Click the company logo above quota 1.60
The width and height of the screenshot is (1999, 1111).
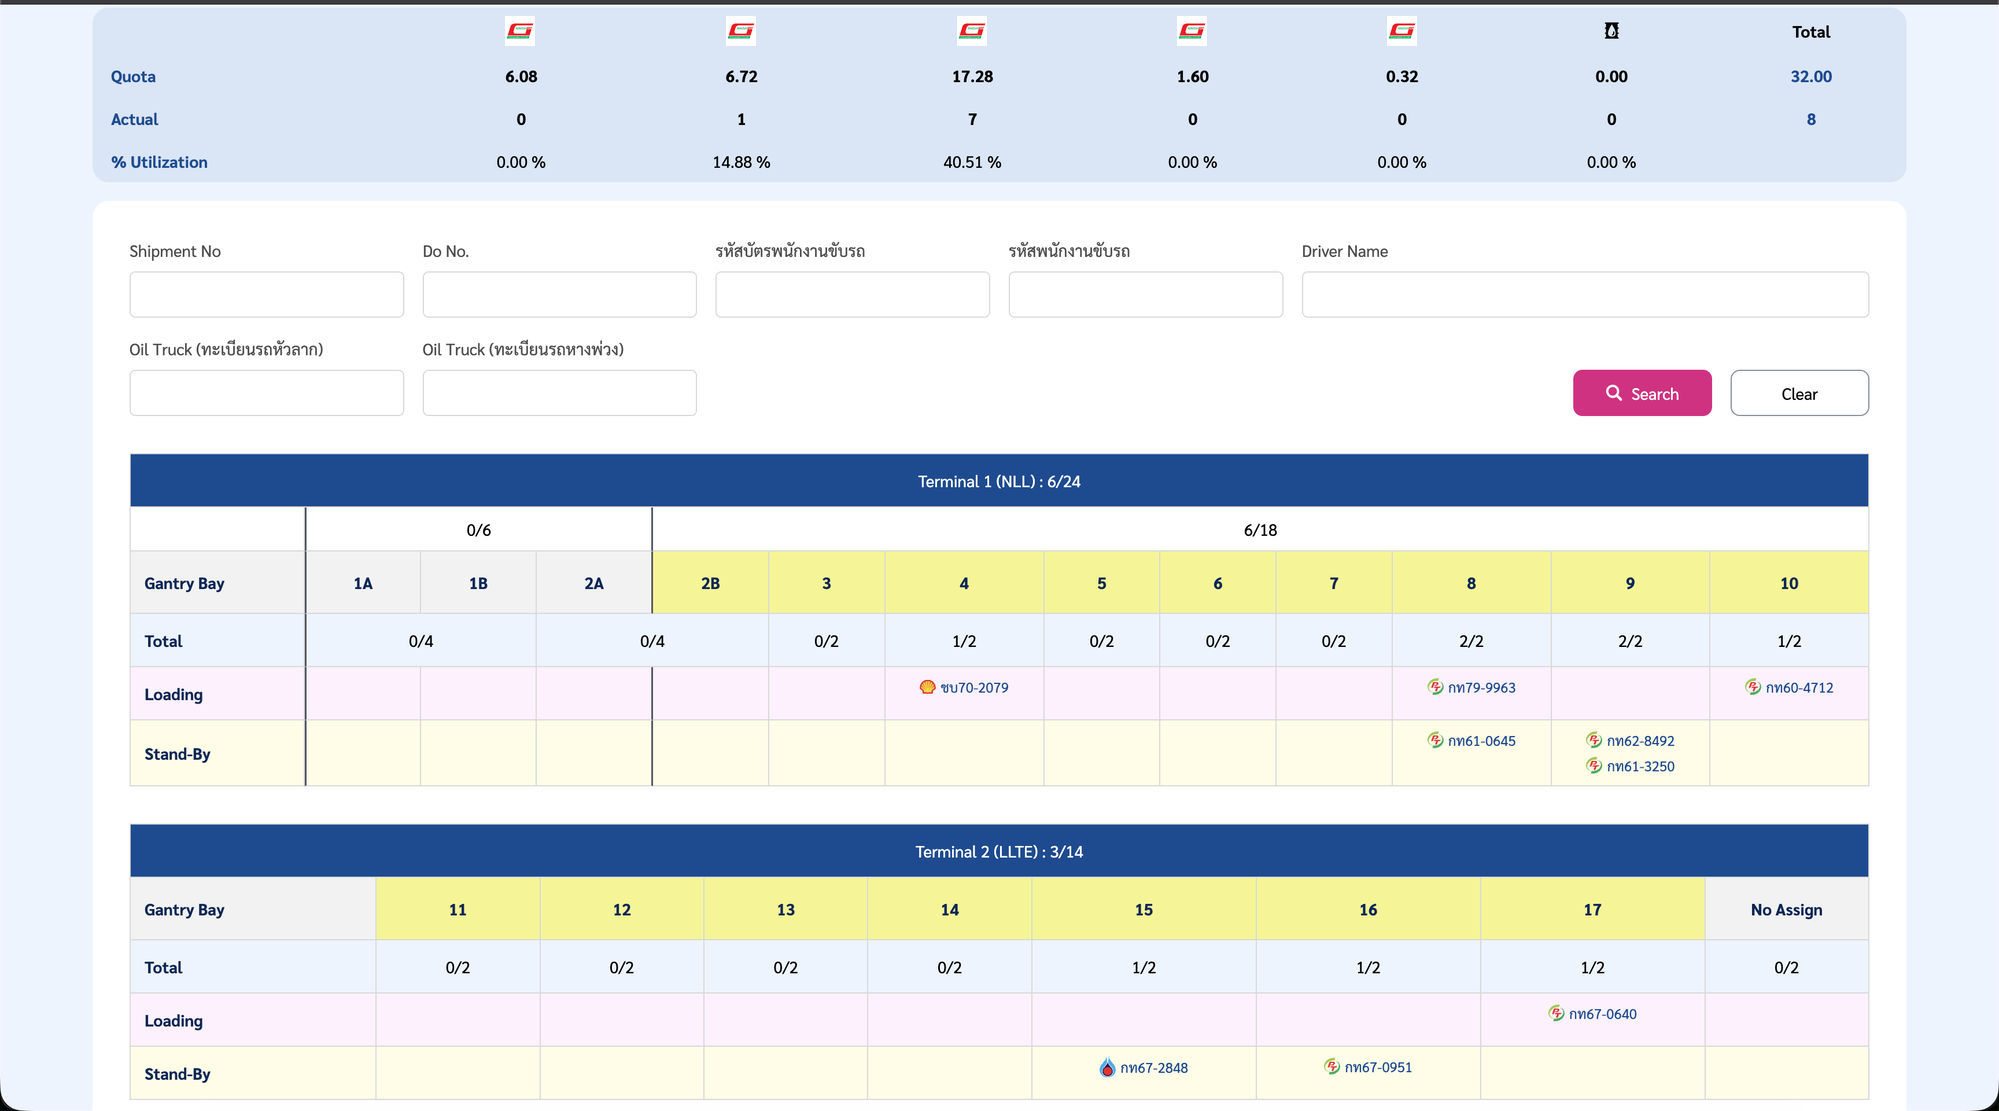(x=1192, y=31)
